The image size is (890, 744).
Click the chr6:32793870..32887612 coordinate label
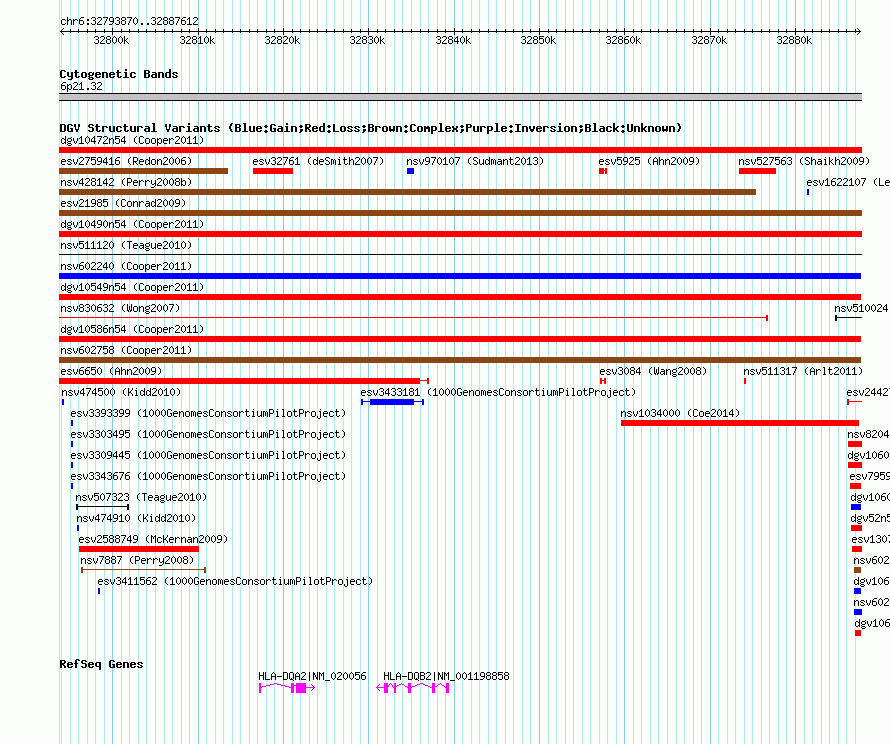(129, 21)
